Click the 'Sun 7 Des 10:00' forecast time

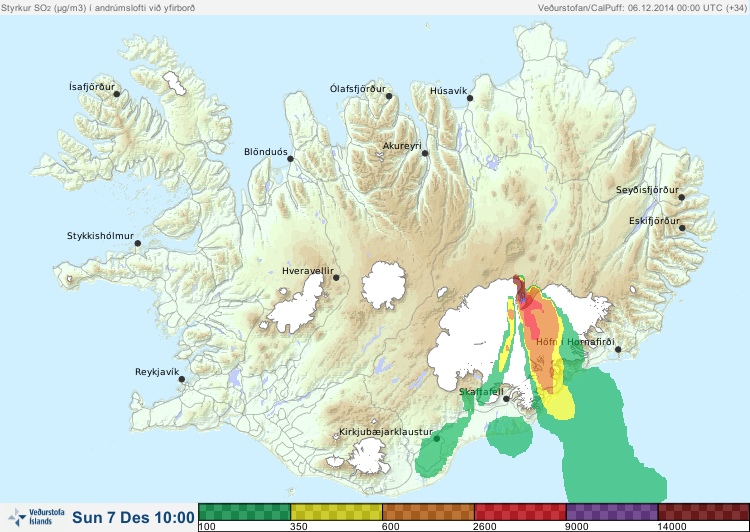tap(133, 517)
